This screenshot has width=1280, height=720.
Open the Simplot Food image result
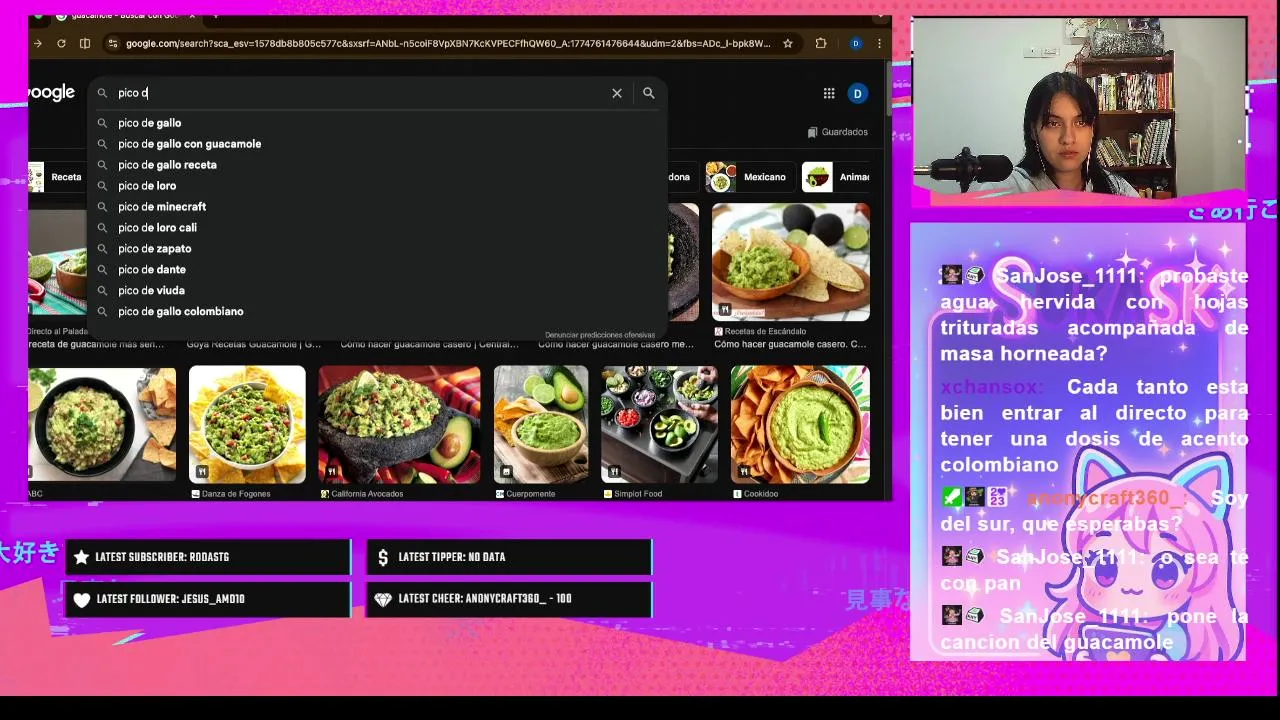(x=659, y=425)
